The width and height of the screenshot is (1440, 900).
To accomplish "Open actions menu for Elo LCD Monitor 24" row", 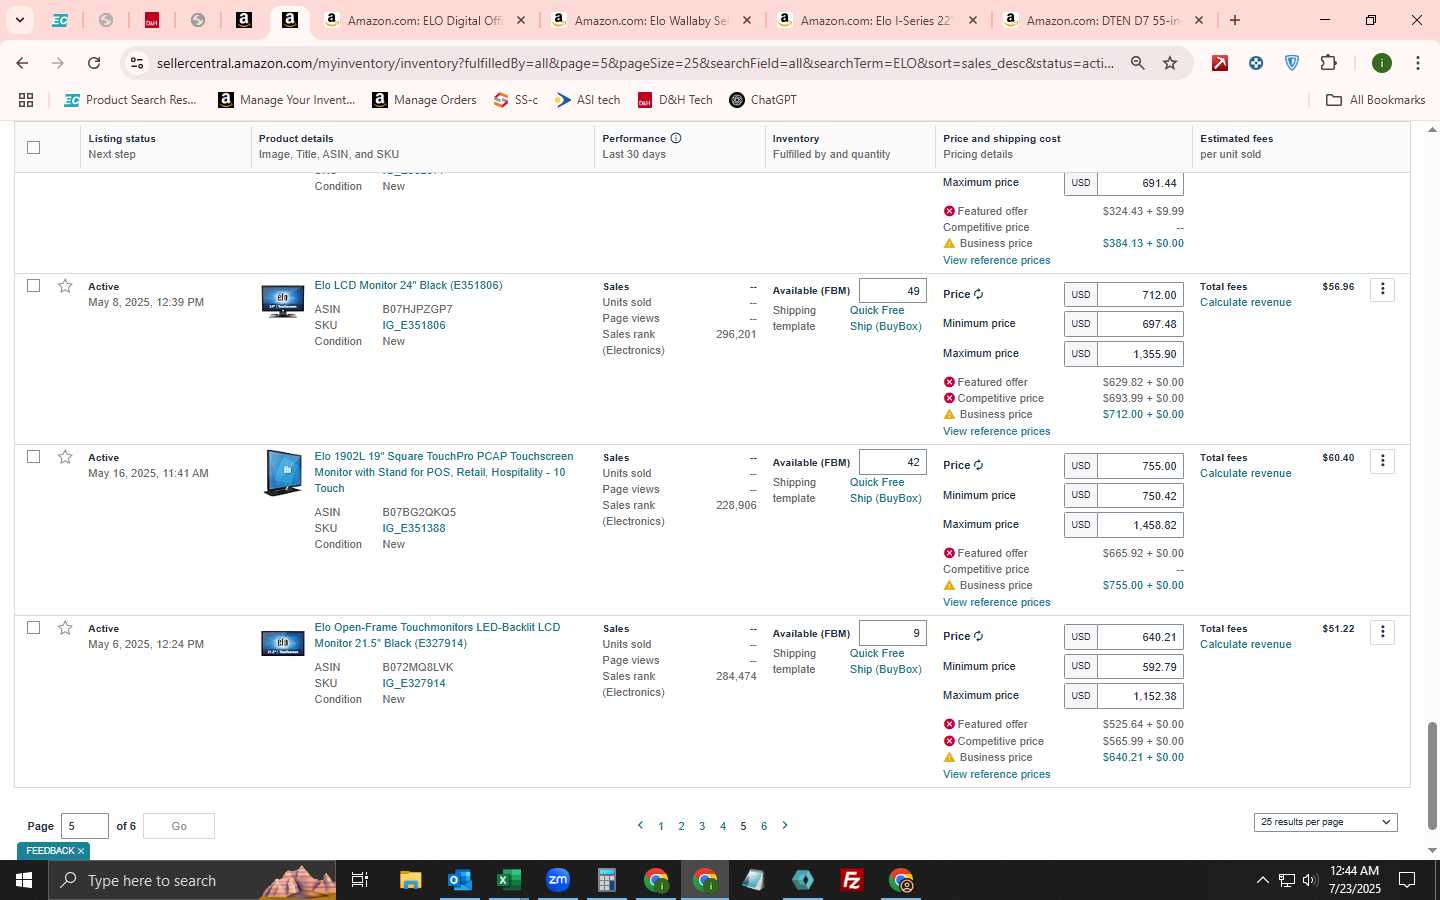I will tap(1382, 289).
